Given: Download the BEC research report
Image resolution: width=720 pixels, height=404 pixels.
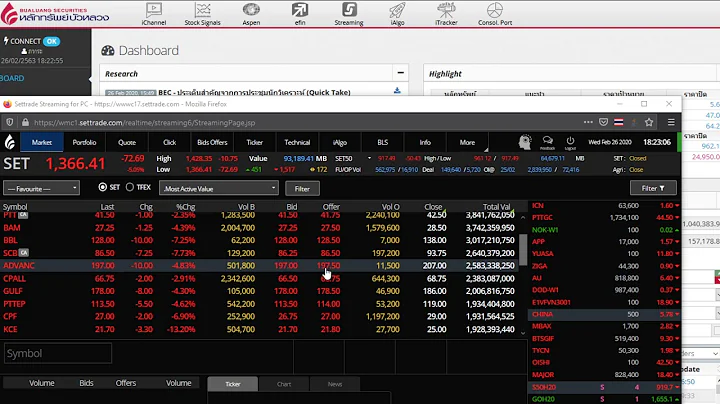Looking at the screenshot, I should coord(397,91).
